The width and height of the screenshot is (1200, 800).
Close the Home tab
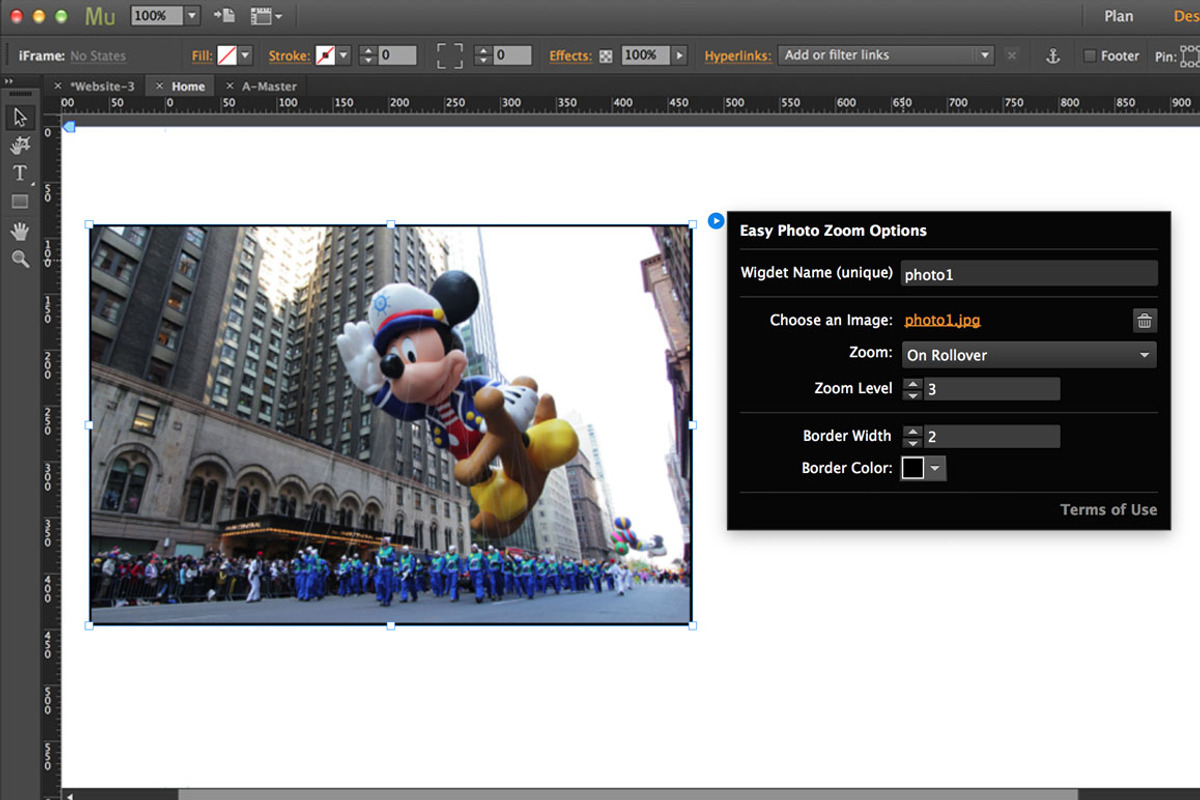point(160,86)
